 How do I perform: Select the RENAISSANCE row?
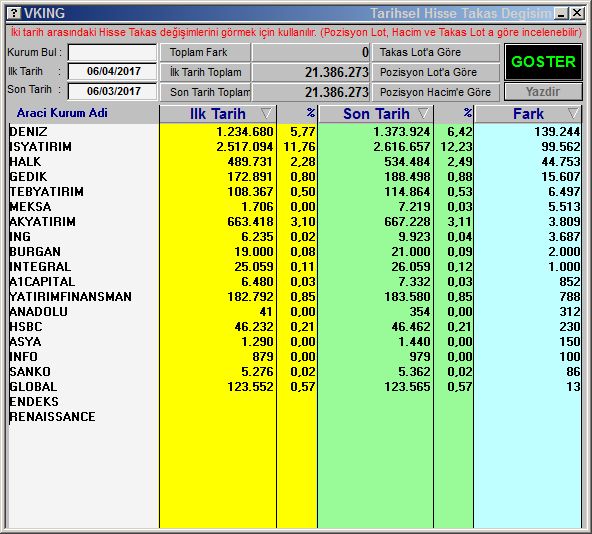(294, 417)
